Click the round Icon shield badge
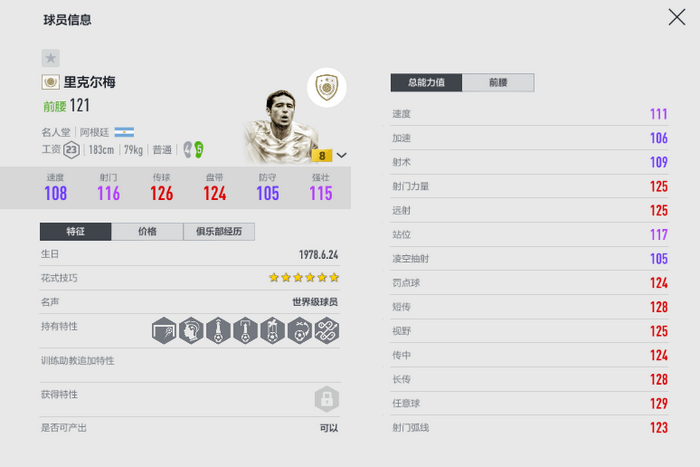700x467 pixels. [x=327, y=87]
